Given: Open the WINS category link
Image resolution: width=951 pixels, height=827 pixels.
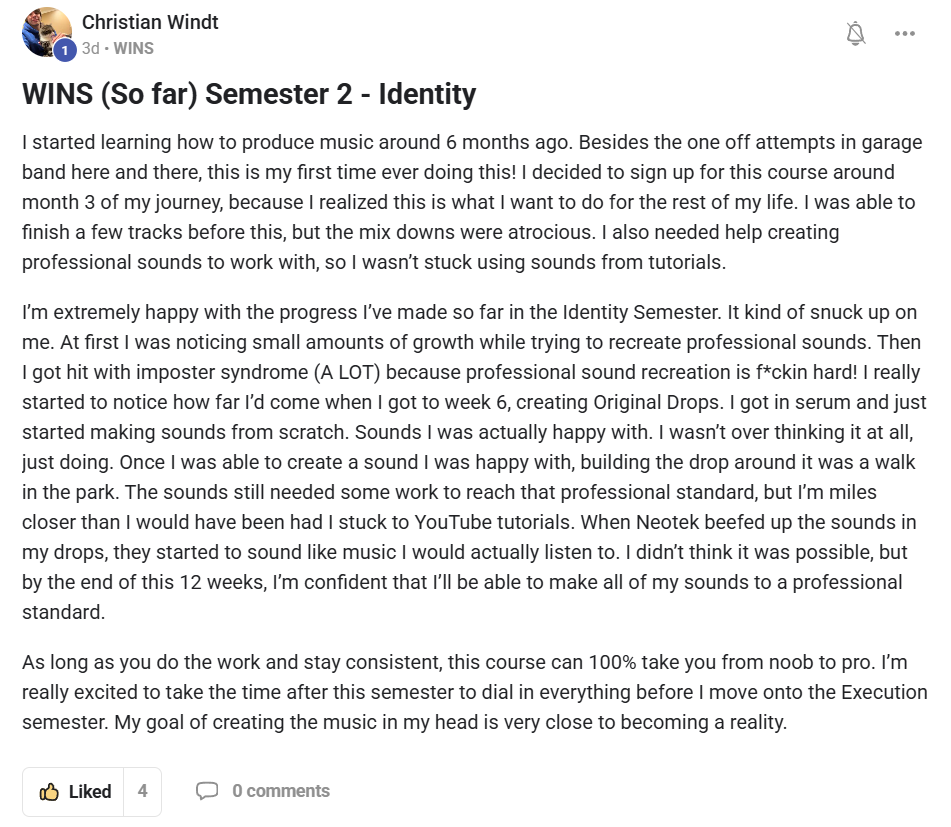Looking at the screenshot, I should (134, 48).
